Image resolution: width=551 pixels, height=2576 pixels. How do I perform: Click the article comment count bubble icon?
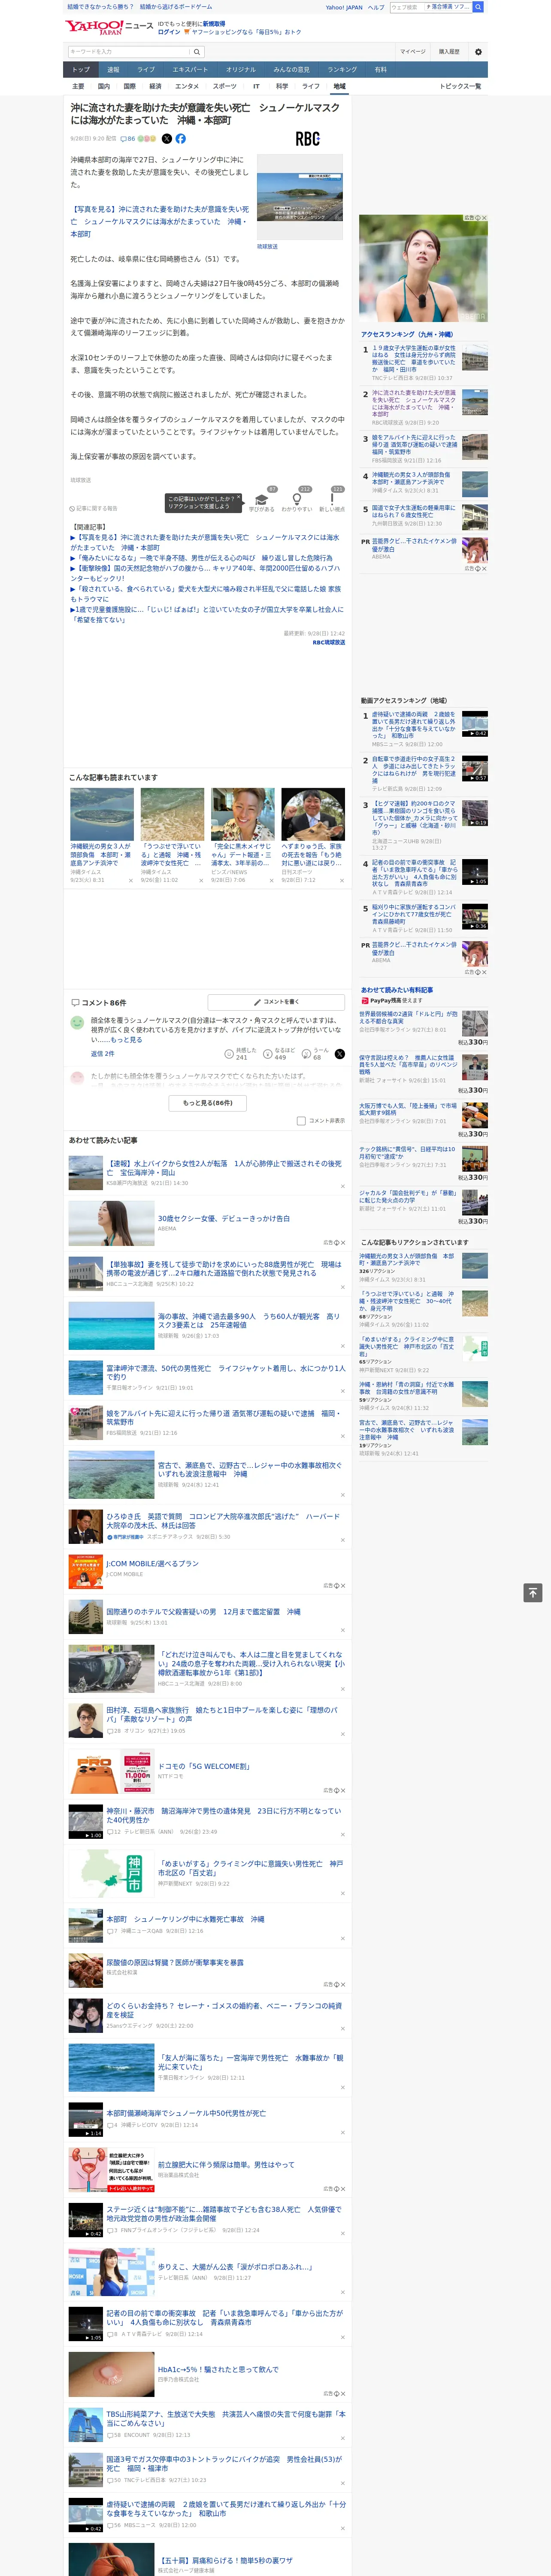(124, 139)
